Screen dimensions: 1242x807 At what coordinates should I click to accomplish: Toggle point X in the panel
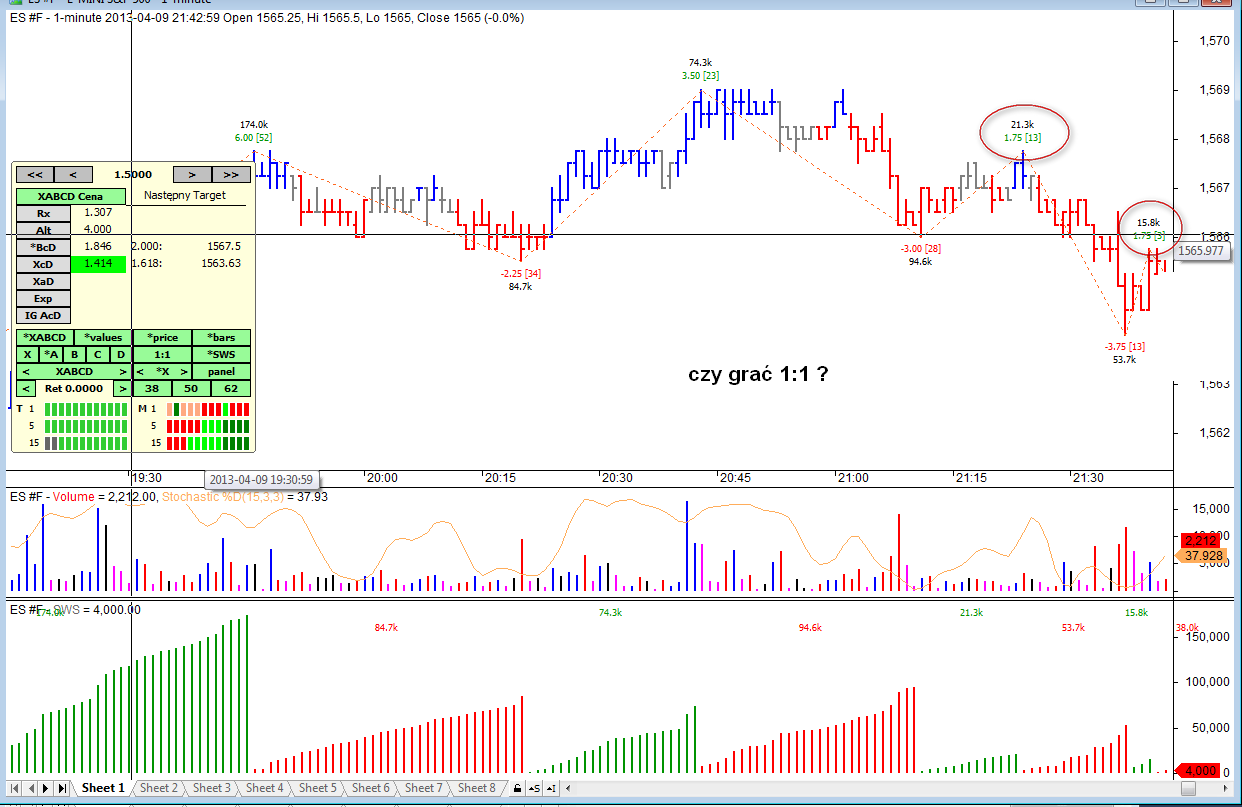[x=27, y=354]
